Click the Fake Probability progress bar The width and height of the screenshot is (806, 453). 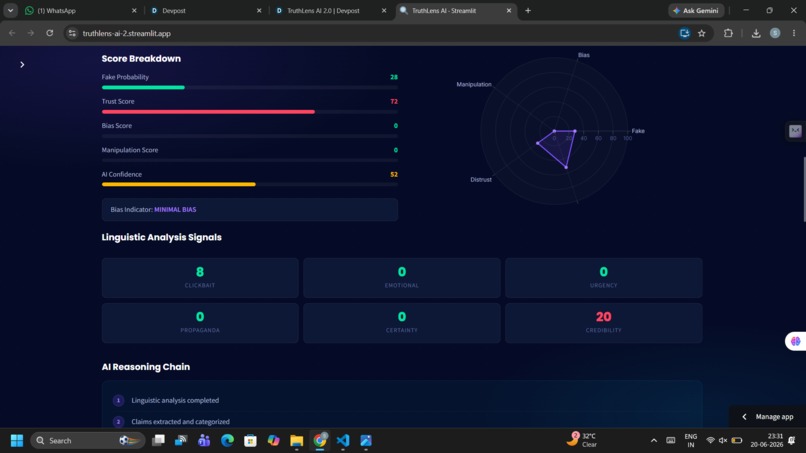click(250, 87)
